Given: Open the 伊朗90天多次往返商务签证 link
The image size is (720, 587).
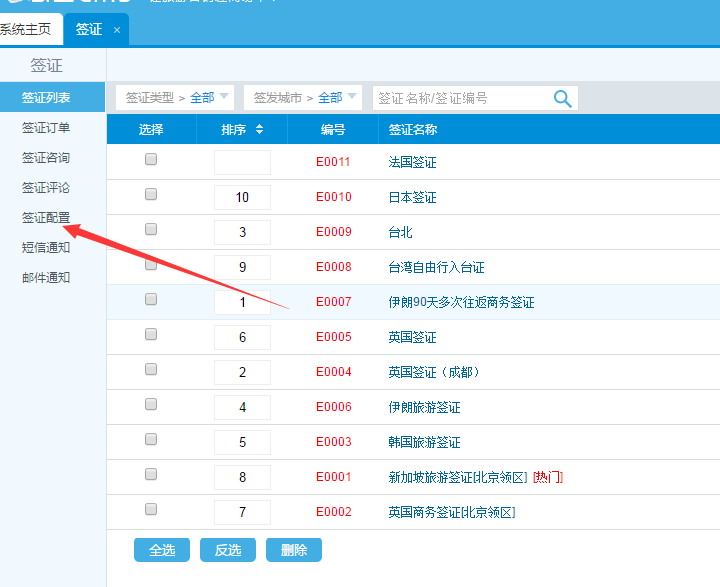Looking at the screenshot, I should [x=461, y=302].
